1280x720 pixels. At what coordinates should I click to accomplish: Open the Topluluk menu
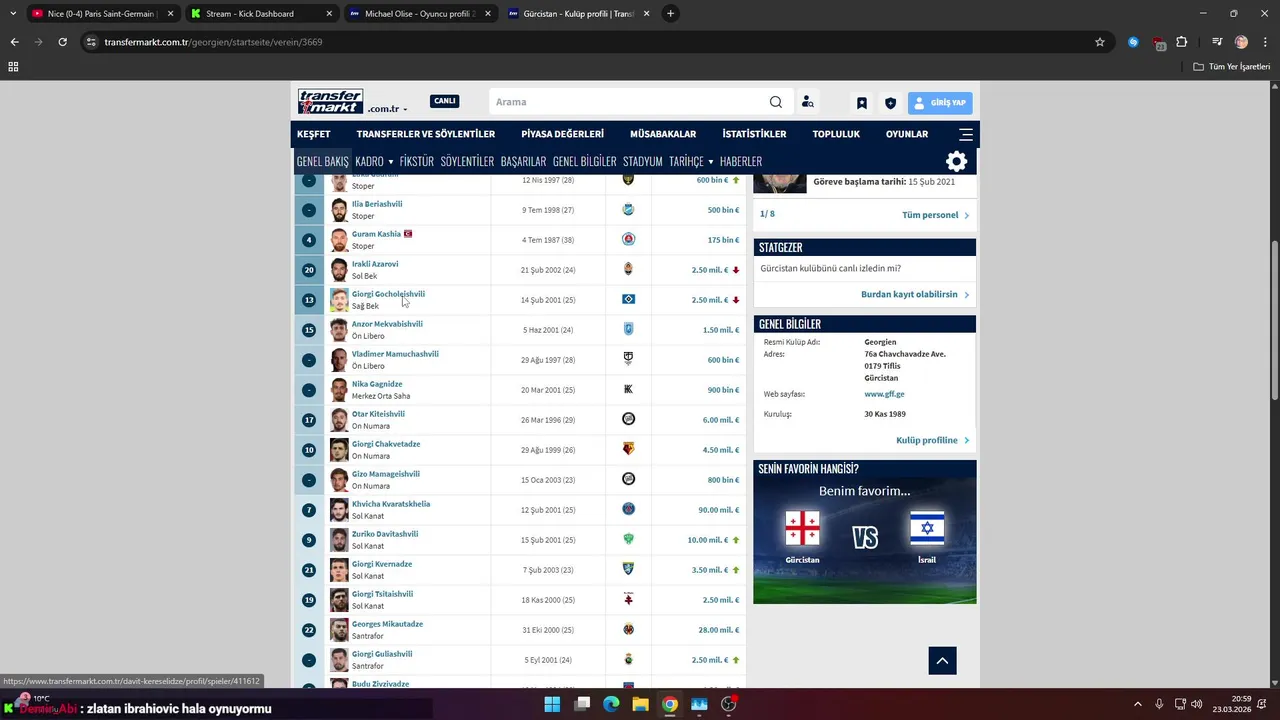click(836, 134)
